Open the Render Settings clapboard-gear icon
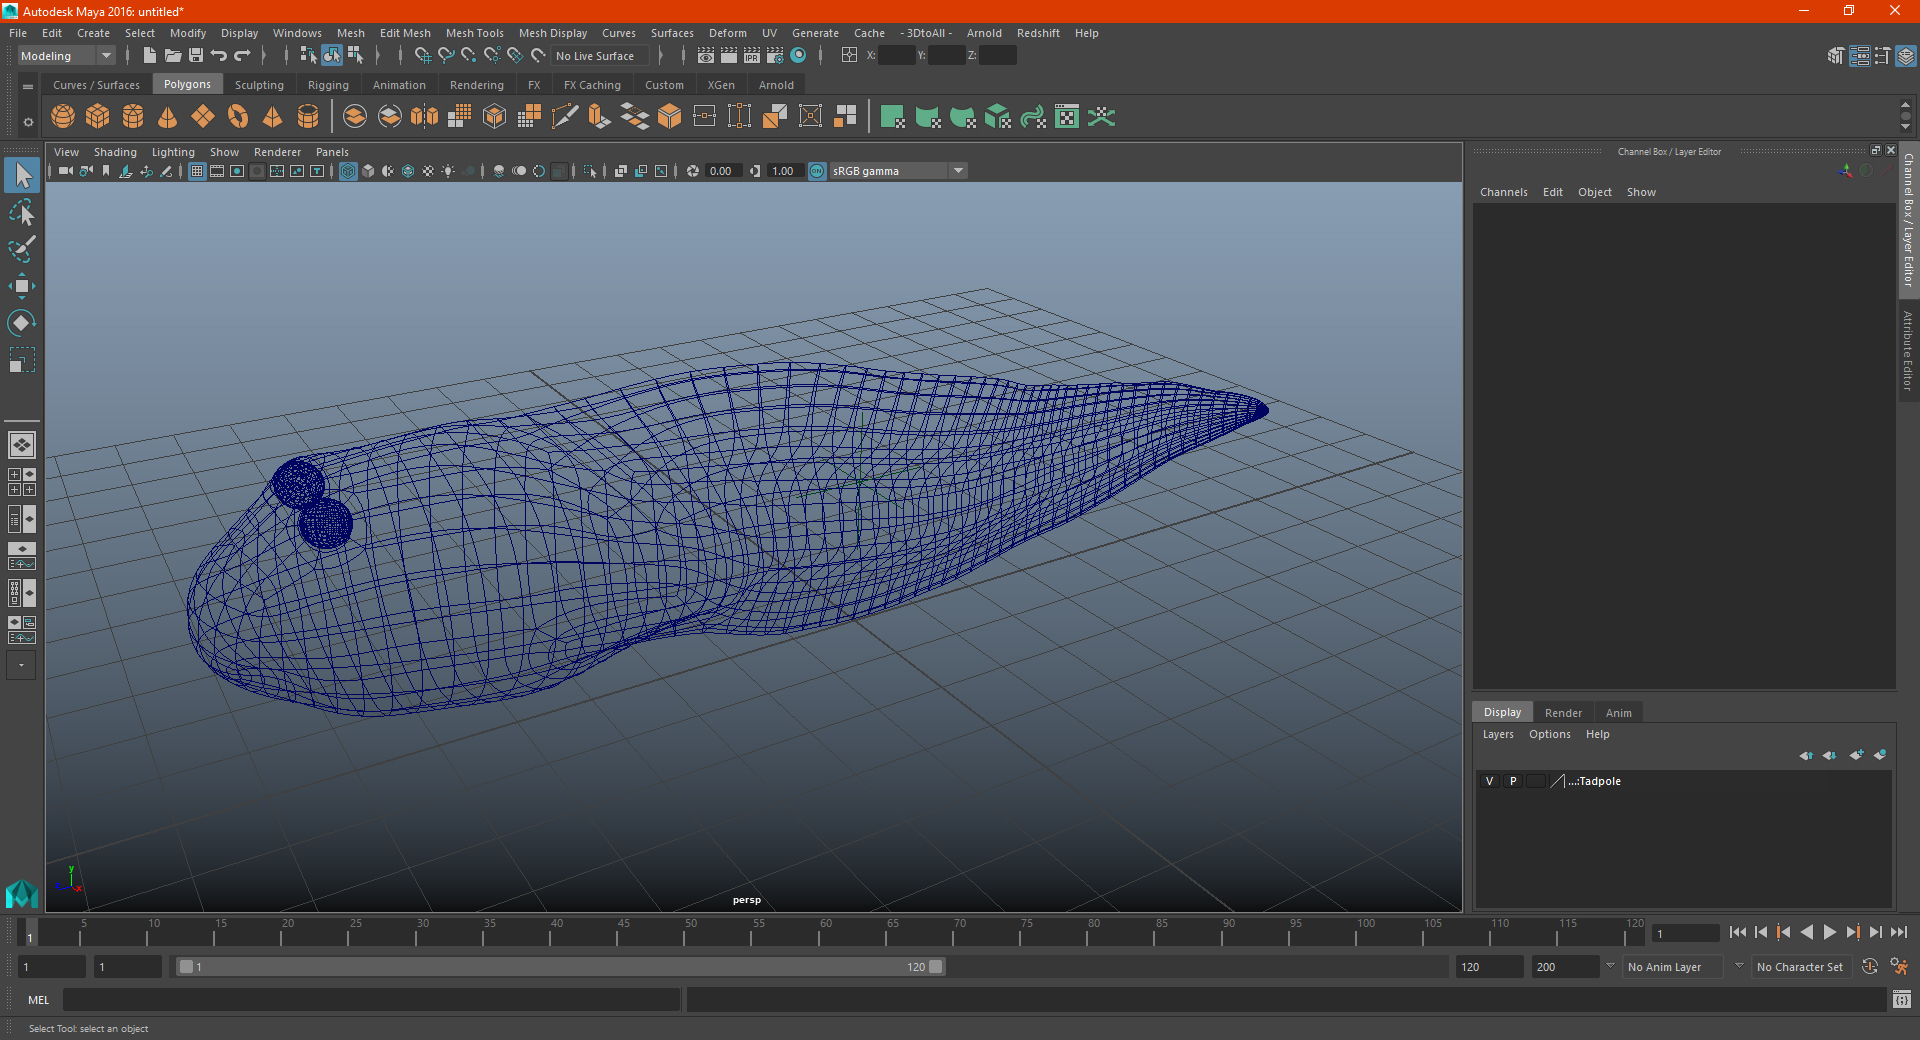This screenshot has width=1920, height=1040. coord(775,56)
